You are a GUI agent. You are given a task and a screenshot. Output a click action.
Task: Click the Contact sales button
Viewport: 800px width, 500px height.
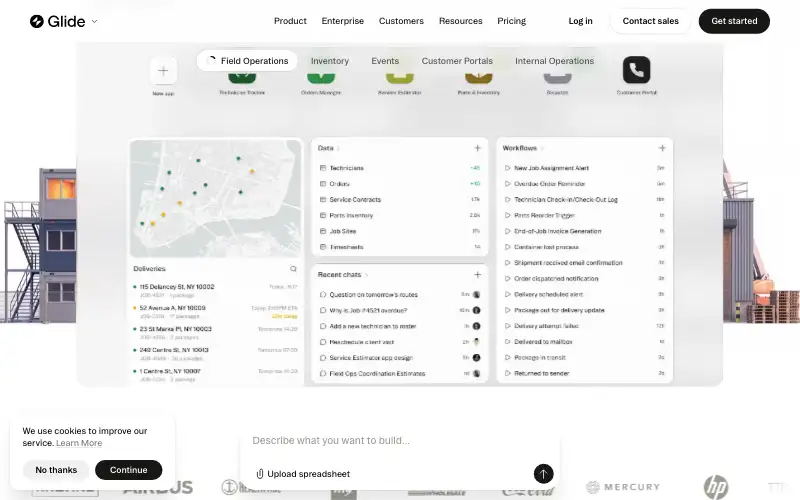click(x=651, y=21)
